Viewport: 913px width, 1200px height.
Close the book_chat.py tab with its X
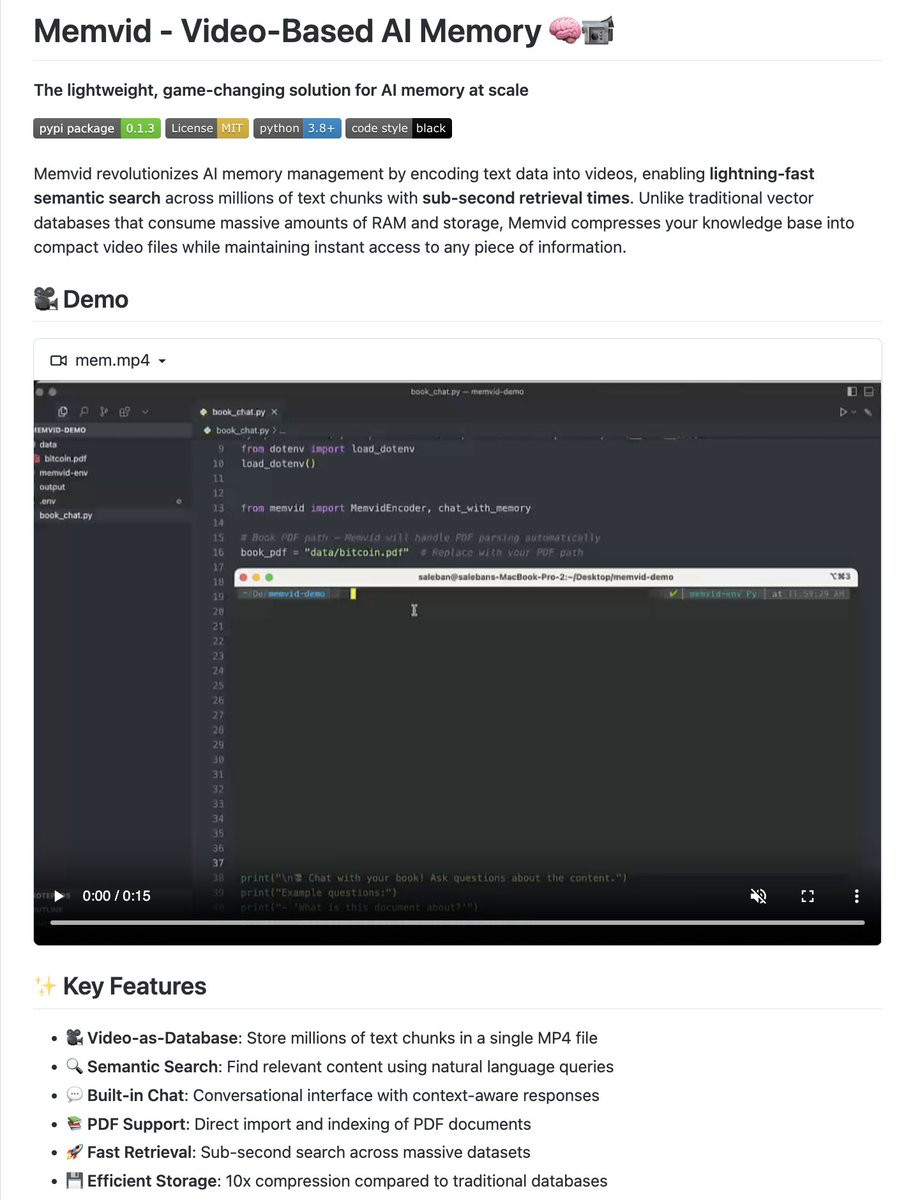pyautogui.click(x=275, y=412)
